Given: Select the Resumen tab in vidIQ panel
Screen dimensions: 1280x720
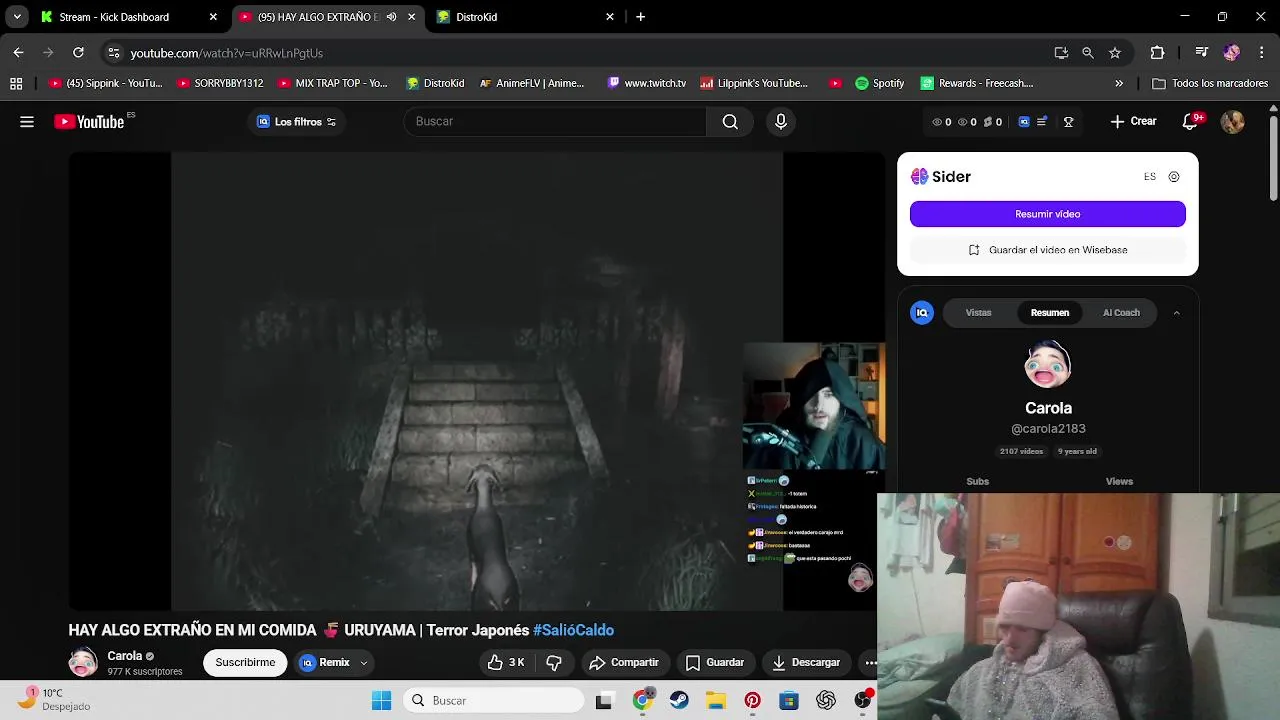Looking at the screenshot, I should click(x=1050, y=313).
